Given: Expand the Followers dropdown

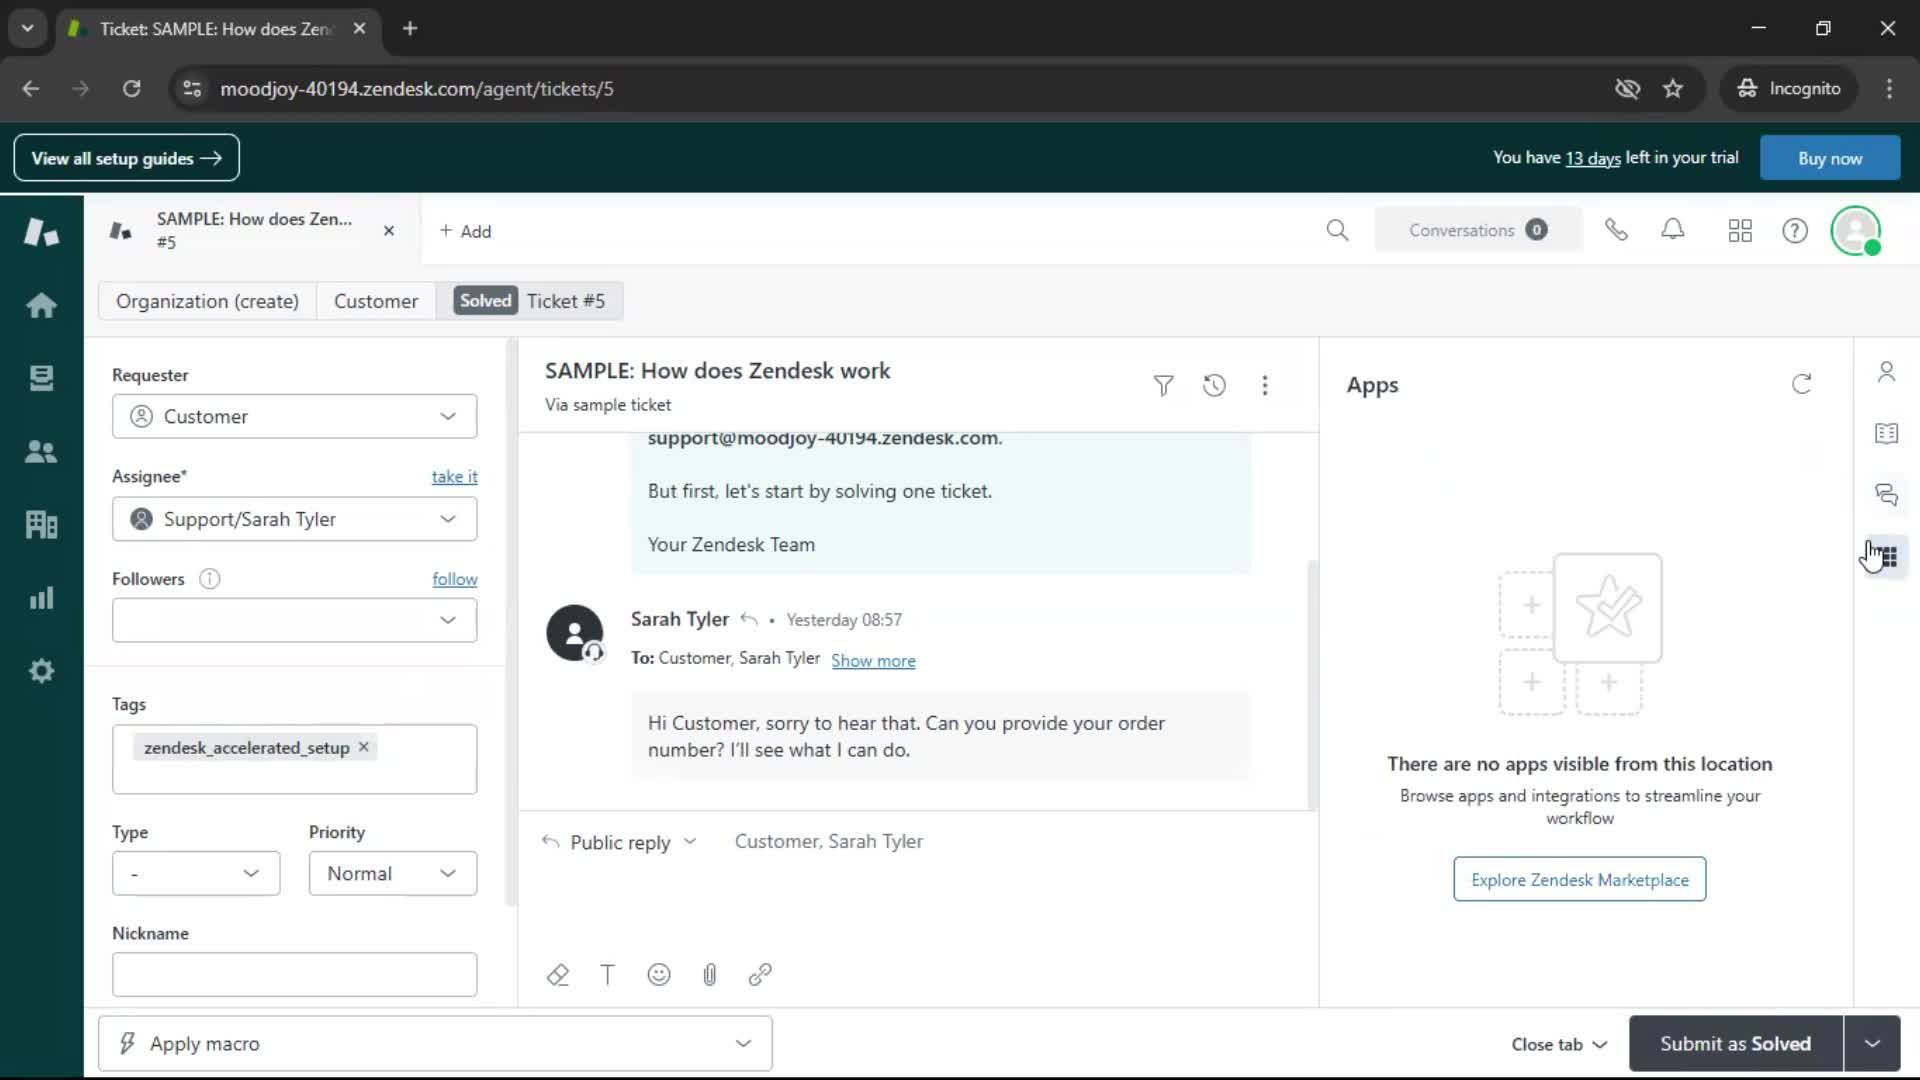Looking at the screenshot, I should [x=294, y=620].
